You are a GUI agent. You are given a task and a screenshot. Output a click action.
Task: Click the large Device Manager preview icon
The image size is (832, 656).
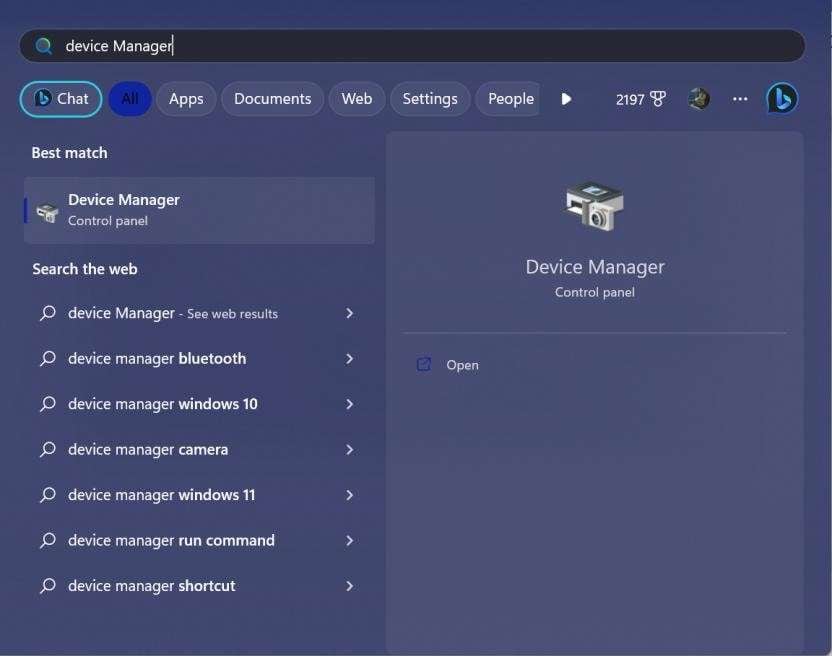tap(595, 206)
